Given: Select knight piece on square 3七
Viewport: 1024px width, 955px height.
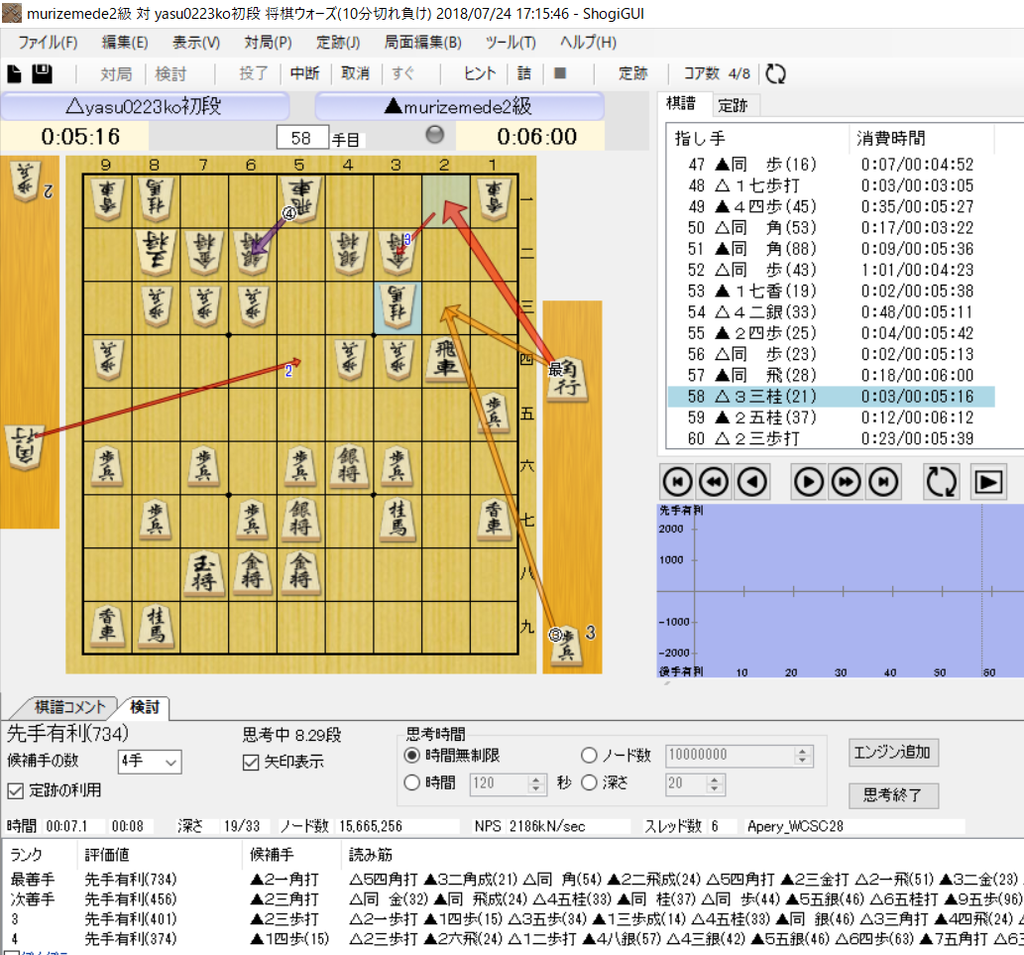Looking at the screenshot, I should pyautogui.click(x=397, y=519).
